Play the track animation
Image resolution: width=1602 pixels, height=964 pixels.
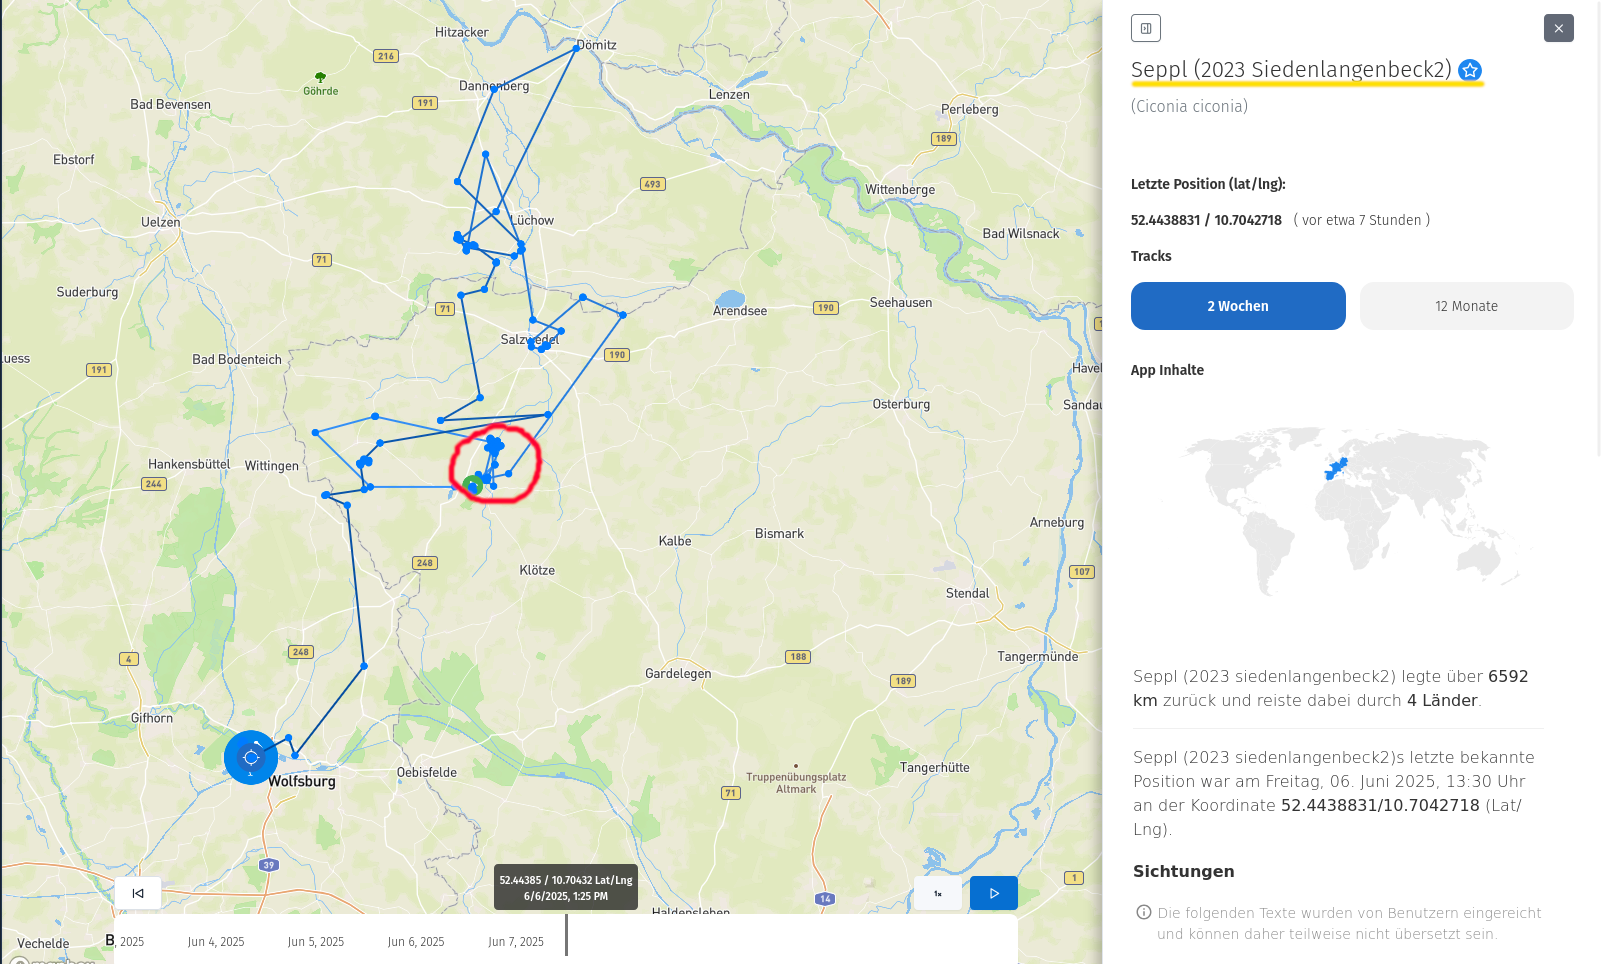click(994, 893)
